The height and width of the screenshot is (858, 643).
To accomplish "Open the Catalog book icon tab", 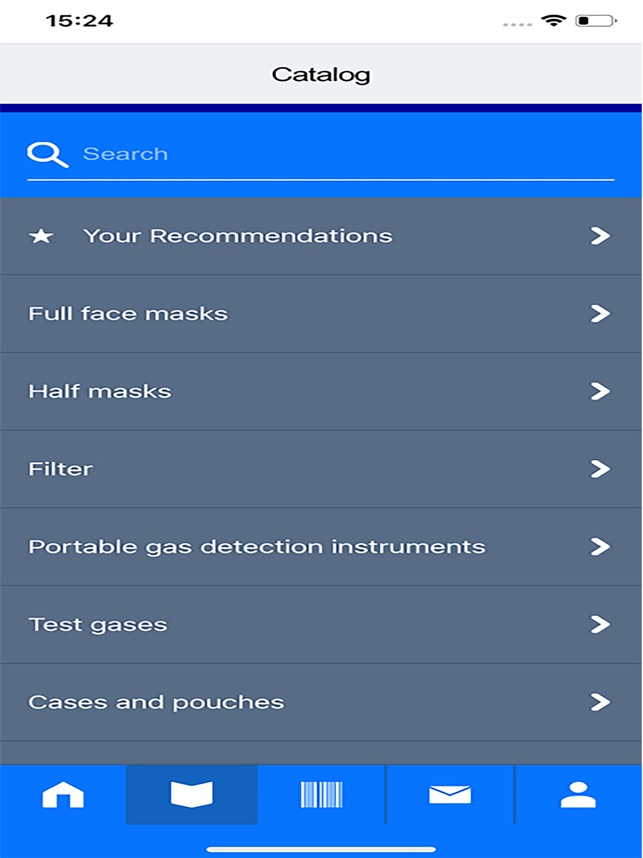I will pyautogui.click(x=192, y=795).
